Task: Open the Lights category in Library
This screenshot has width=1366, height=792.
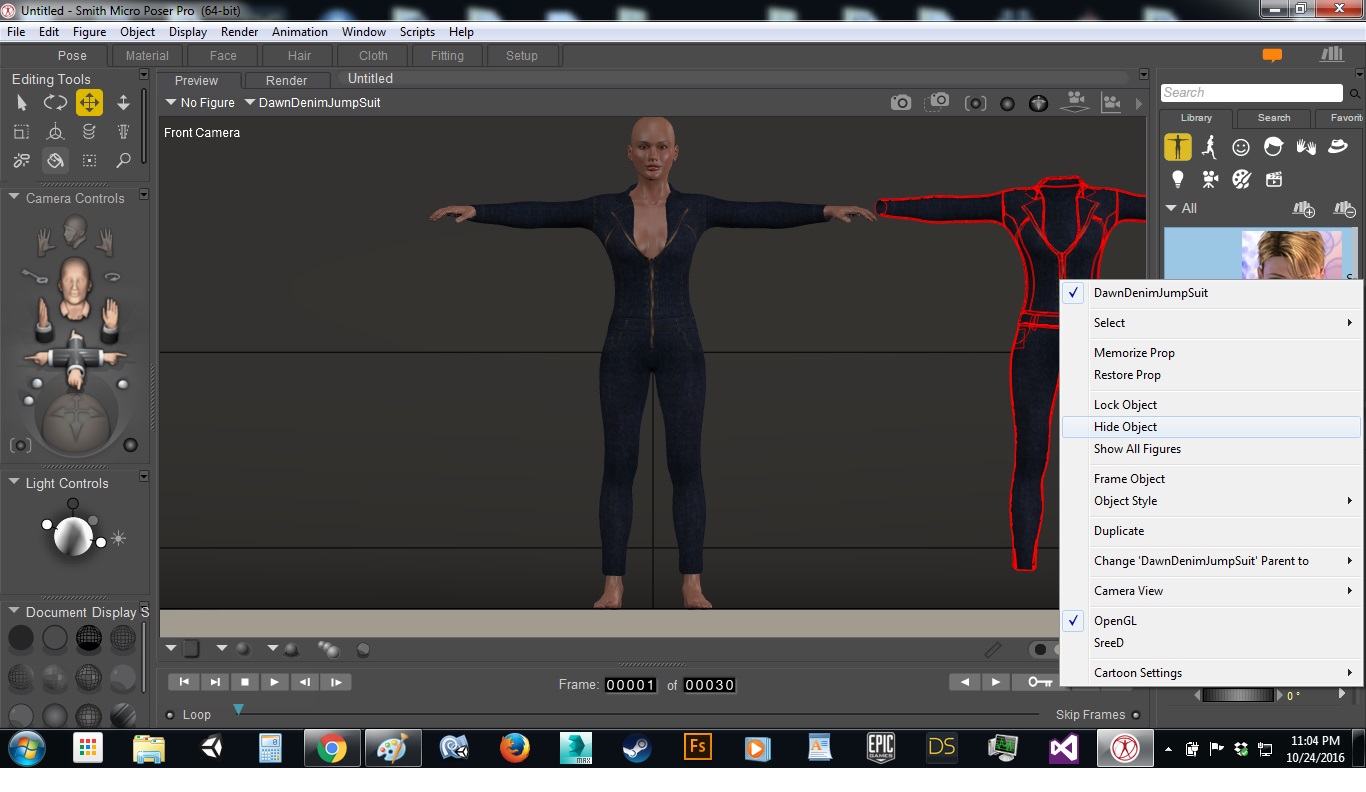Action: (x=1177, y=179)
